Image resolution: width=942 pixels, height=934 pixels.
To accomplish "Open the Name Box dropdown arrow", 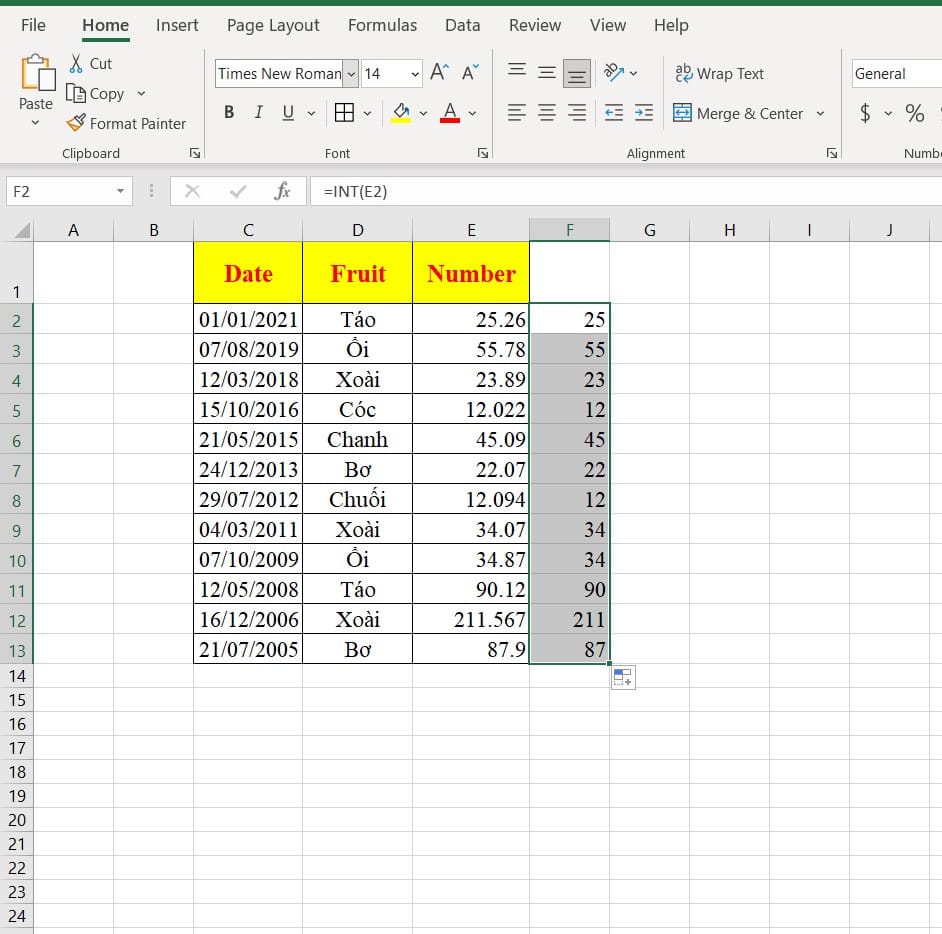I will (120, 192).
